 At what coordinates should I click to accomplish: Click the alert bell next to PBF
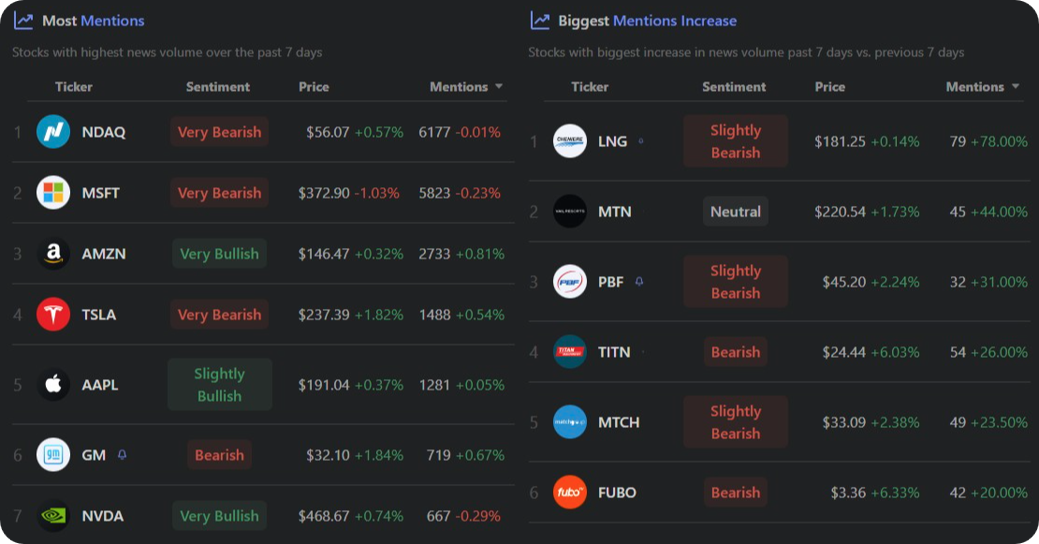(x=639, y=281)
